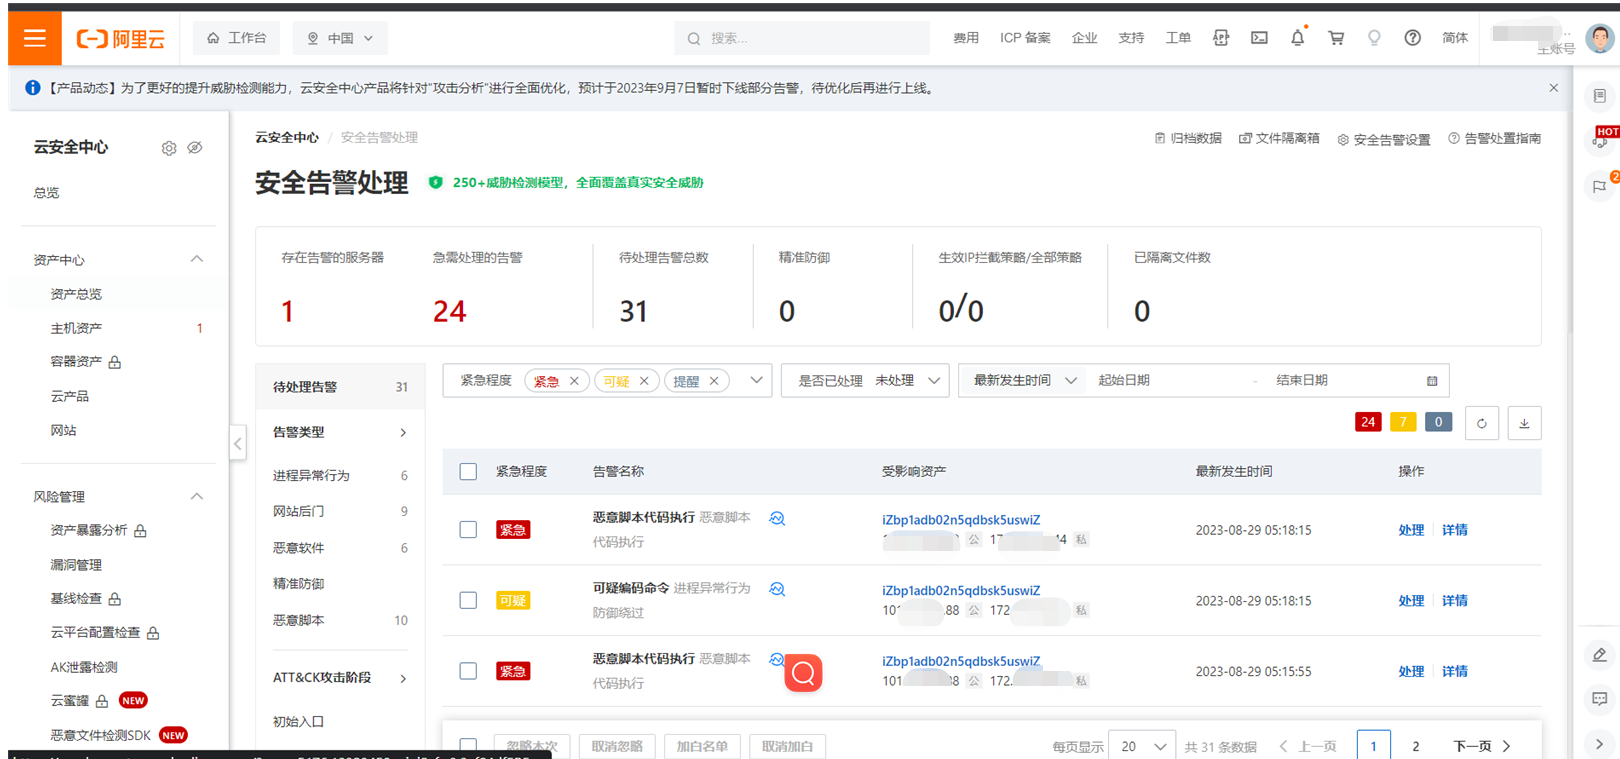Screen dimensions: 1620x759
Task: Collapse the 风险管理 sidebar section
Action: [197, 496]
